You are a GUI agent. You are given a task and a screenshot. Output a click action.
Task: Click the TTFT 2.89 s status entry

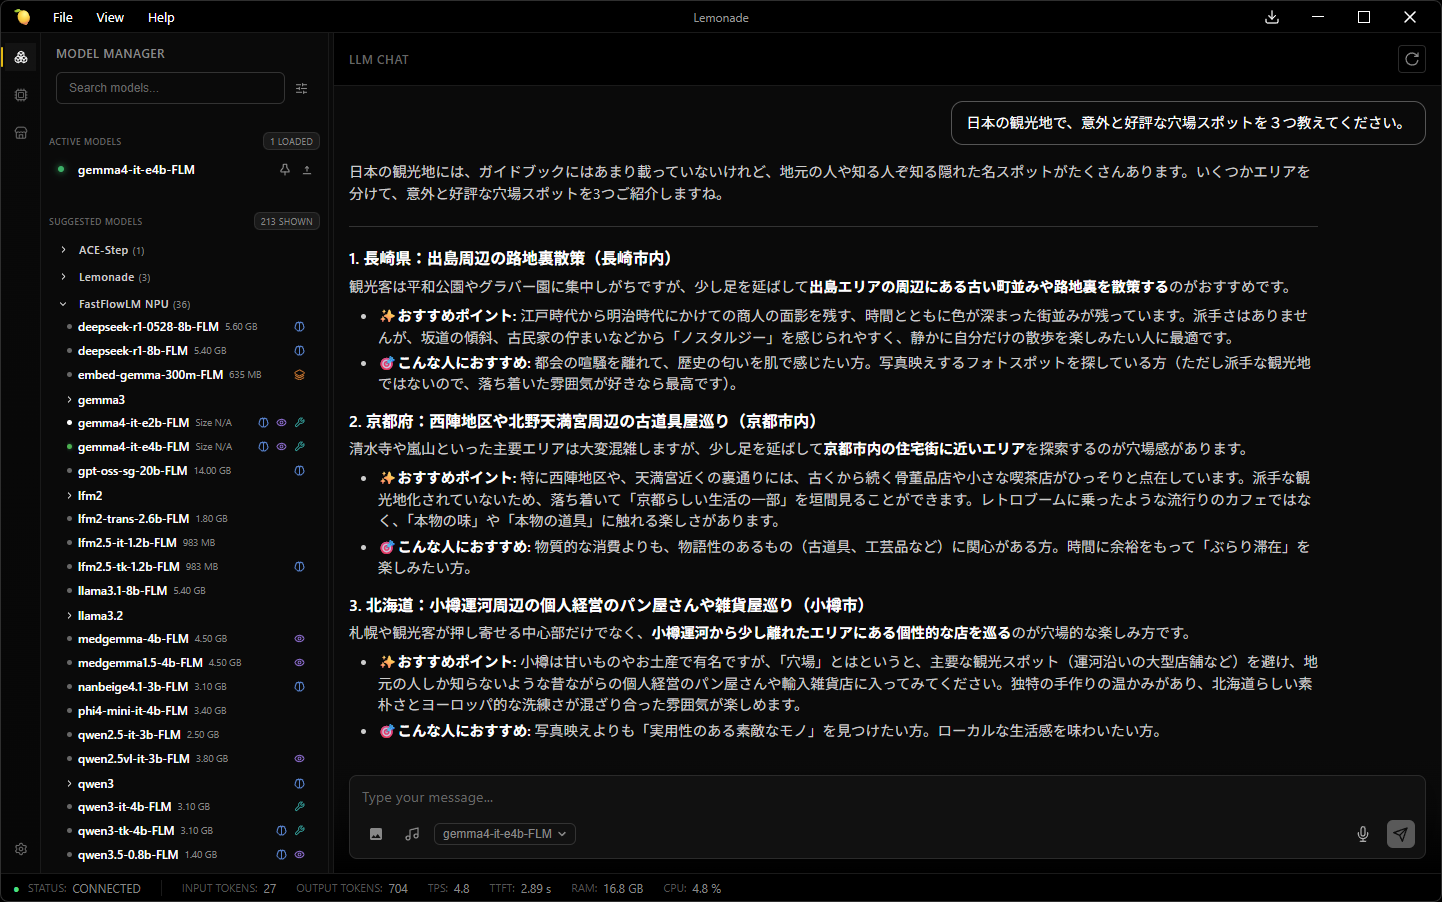(x=520, y=888)
